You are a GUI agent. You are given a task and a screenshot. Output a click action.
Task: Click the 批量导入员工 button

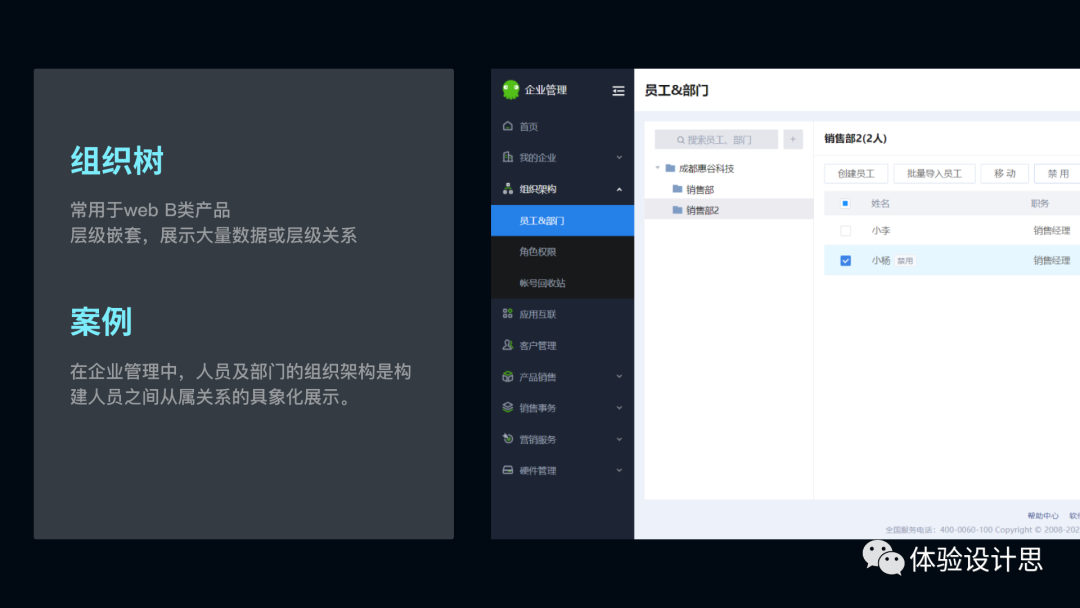[934, 174]
